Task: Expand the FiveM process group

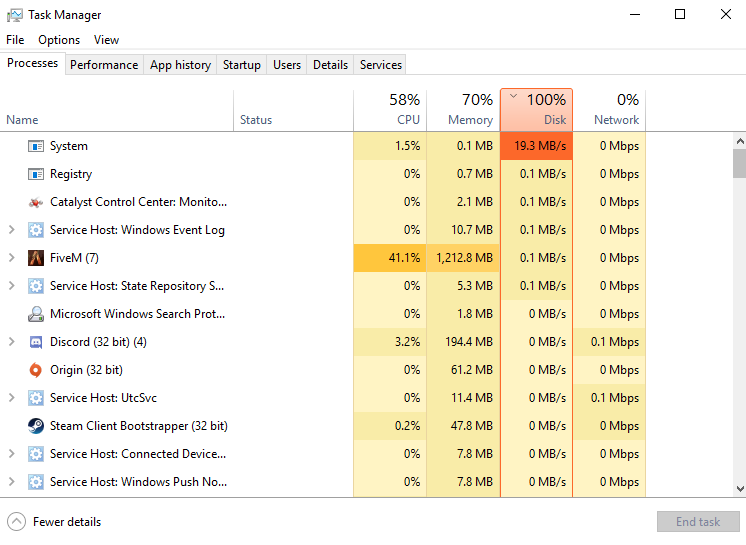Action: coord(11,258)
